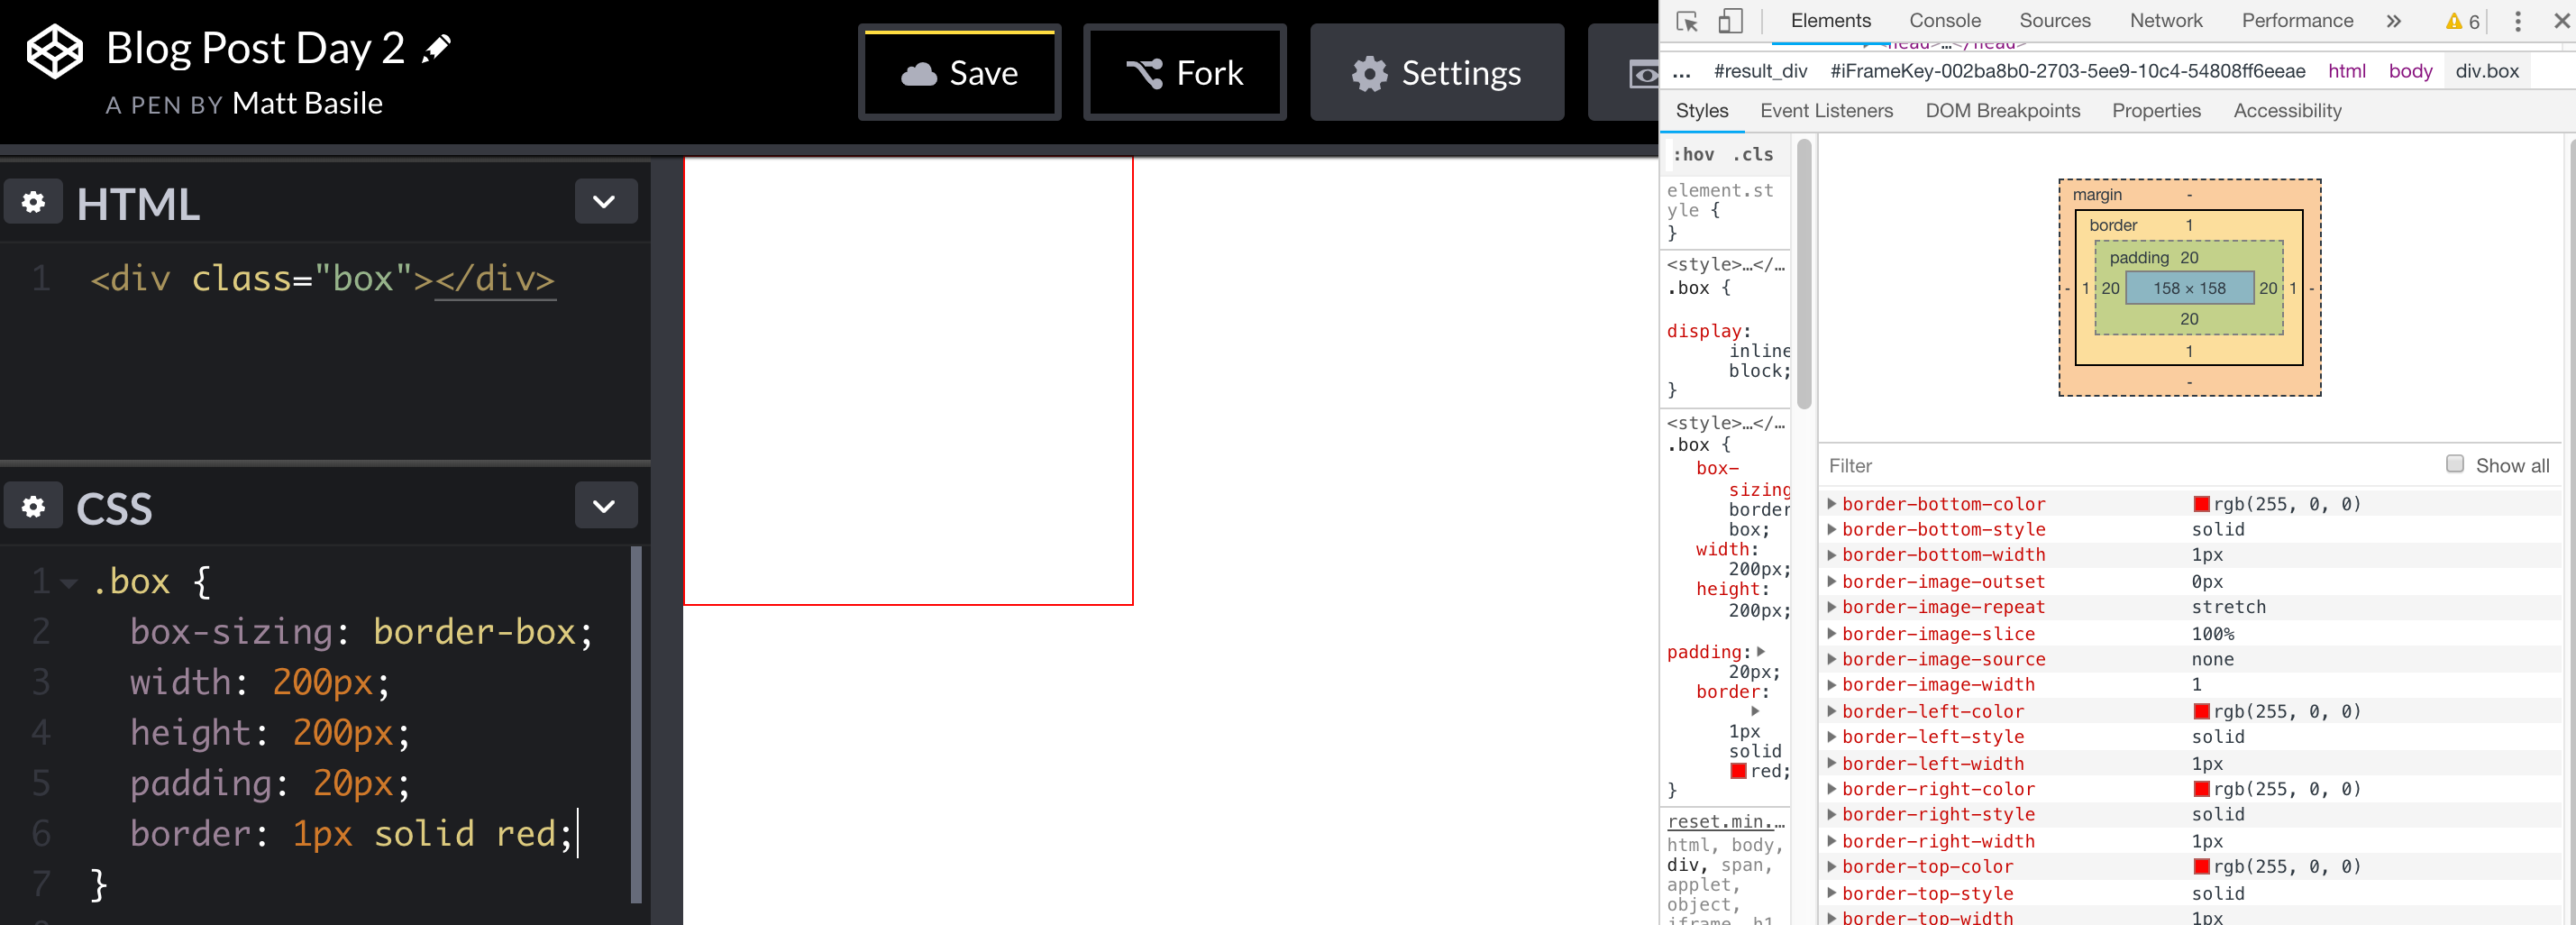The height and width of the screenshot is (925, 2576).
Task: Toggle :hov element state panel
Action: pos(1694,154)
